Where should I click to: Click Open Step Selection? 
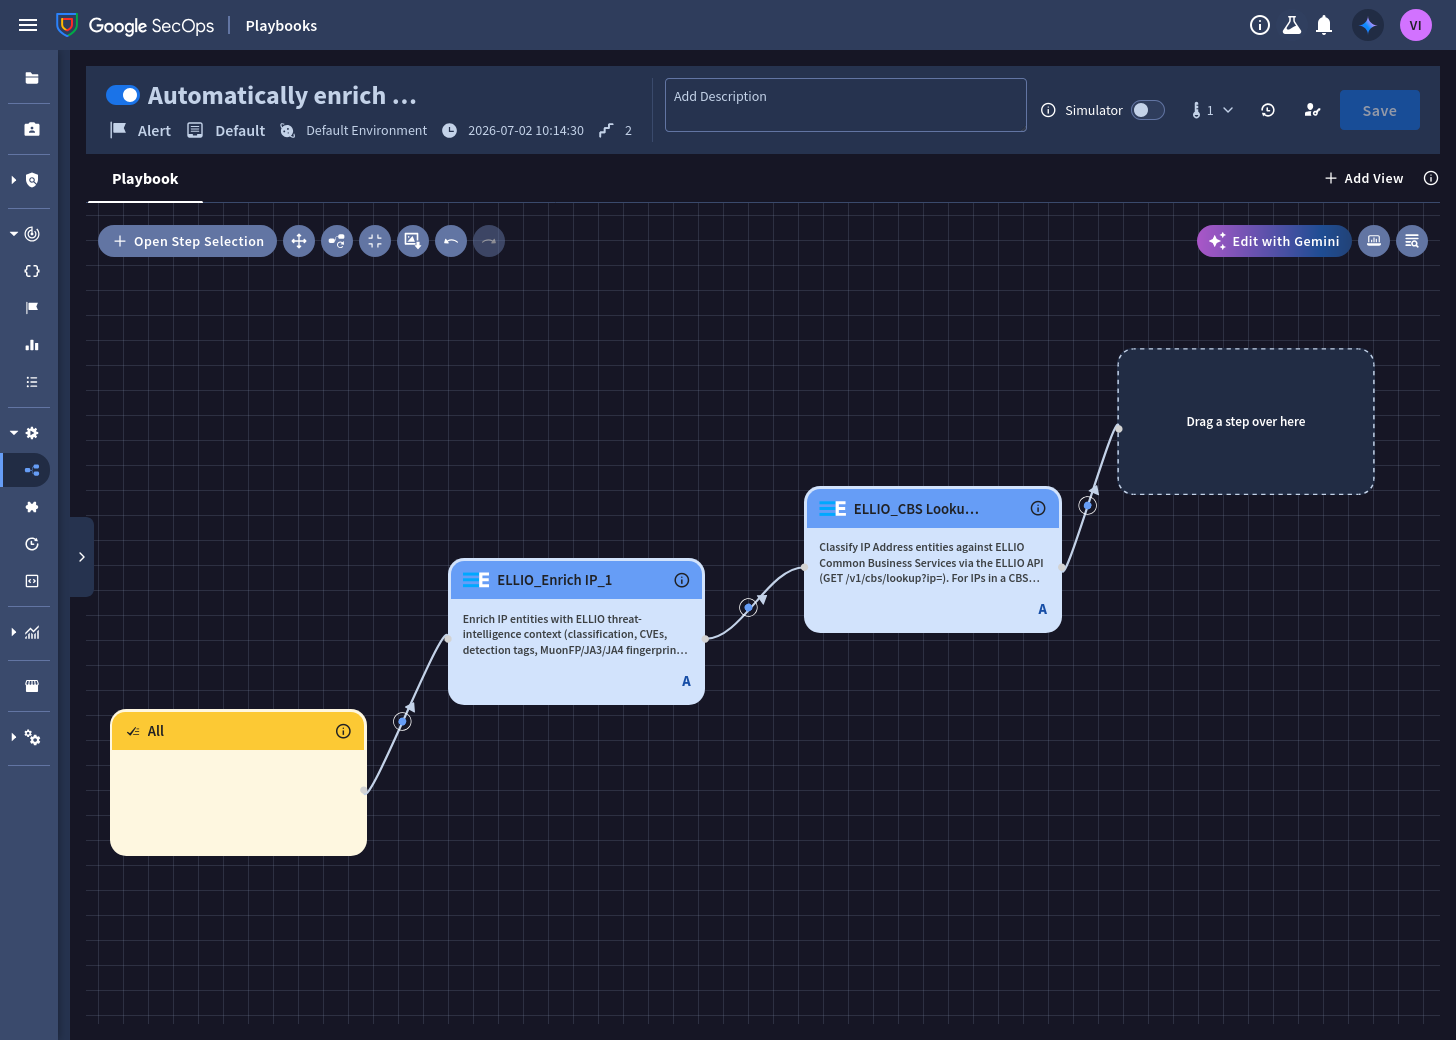pyautogui.click(x=187, y=241)
